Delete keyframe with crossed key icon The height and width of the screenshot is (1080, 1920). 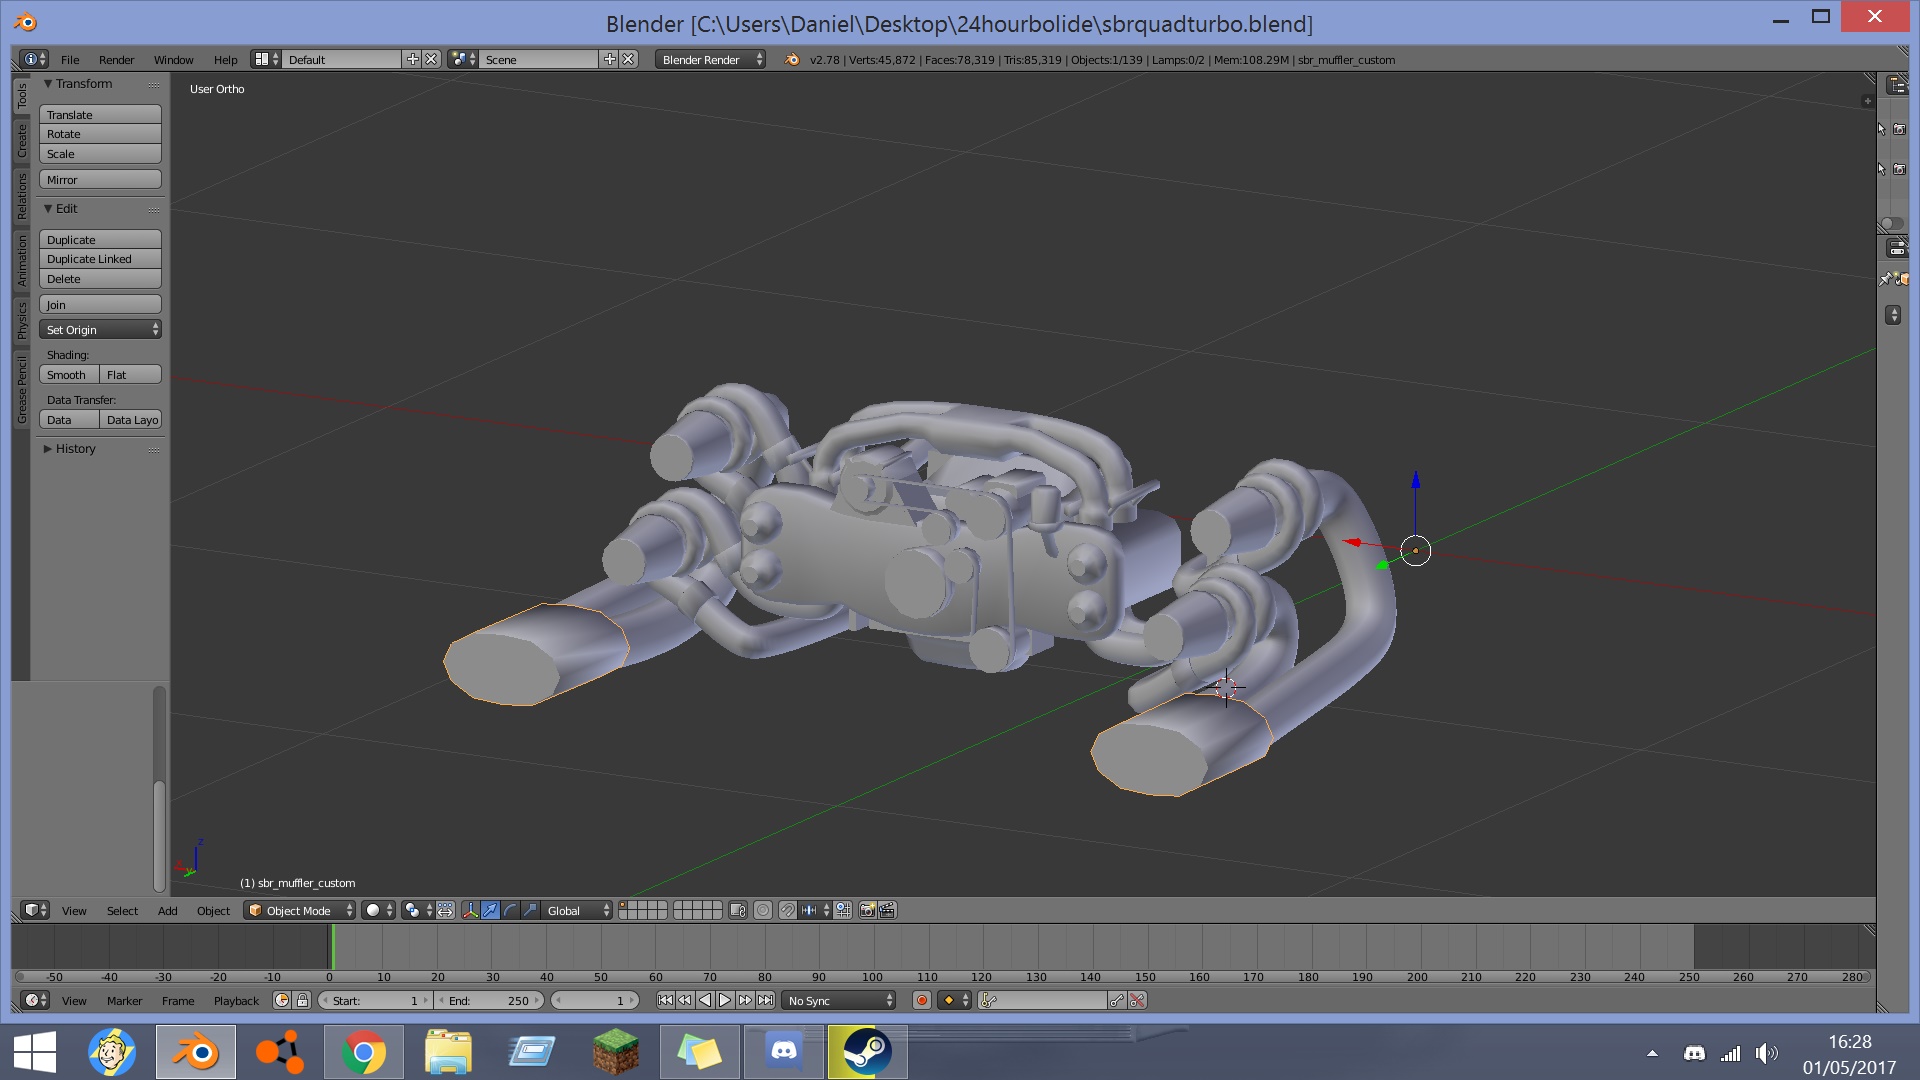tap(1137, 1000)
